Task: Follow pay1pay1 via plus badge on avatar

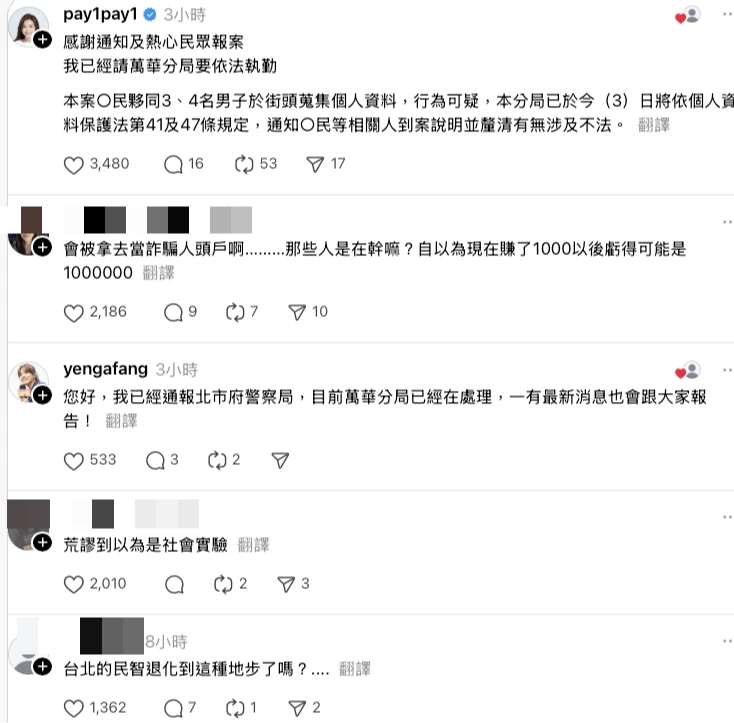Action: 43,40
